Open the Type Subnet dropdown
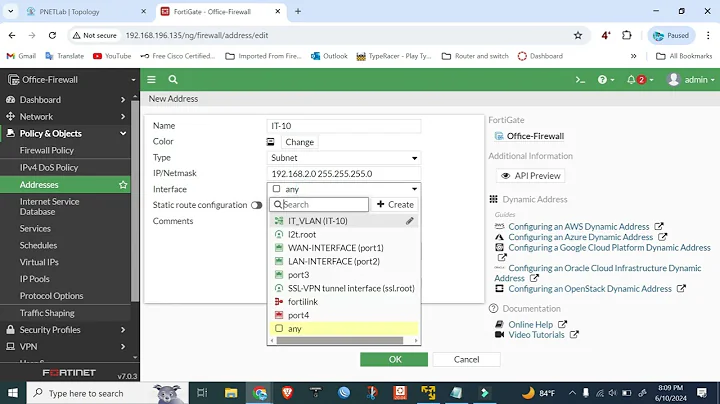This screenshot has width=720, height=404. pos(343,158)
